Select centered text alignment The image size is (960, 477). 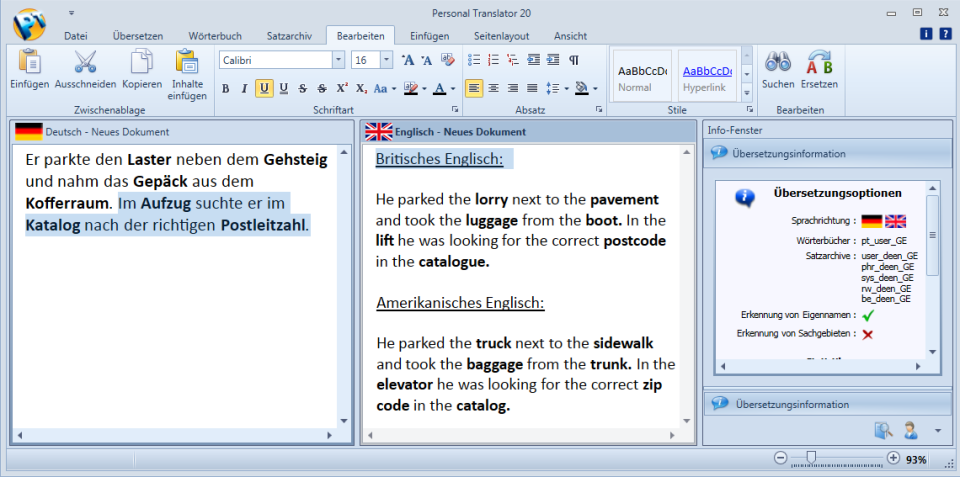[493, 89]
